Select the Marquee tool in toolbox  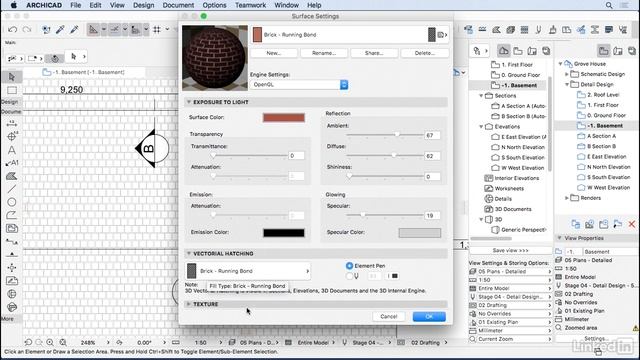[x=12, y=90]
